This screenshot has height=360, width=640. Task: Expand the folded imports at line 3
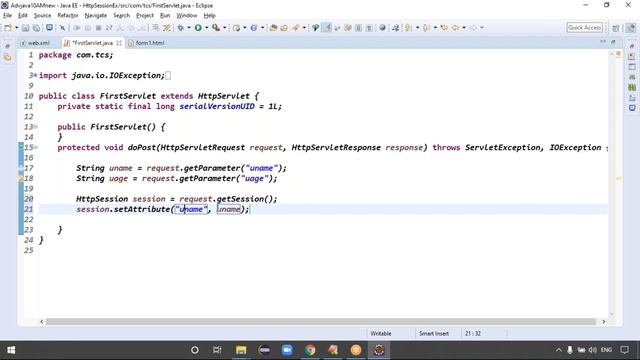(x=36, y=76)
